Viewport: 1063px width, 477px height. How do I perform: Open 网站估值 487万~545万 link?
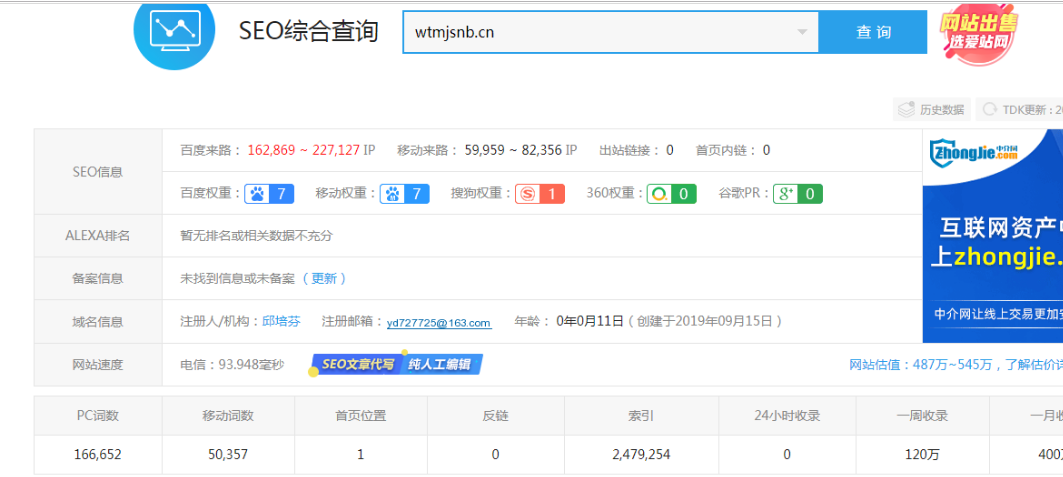(956, 365)
